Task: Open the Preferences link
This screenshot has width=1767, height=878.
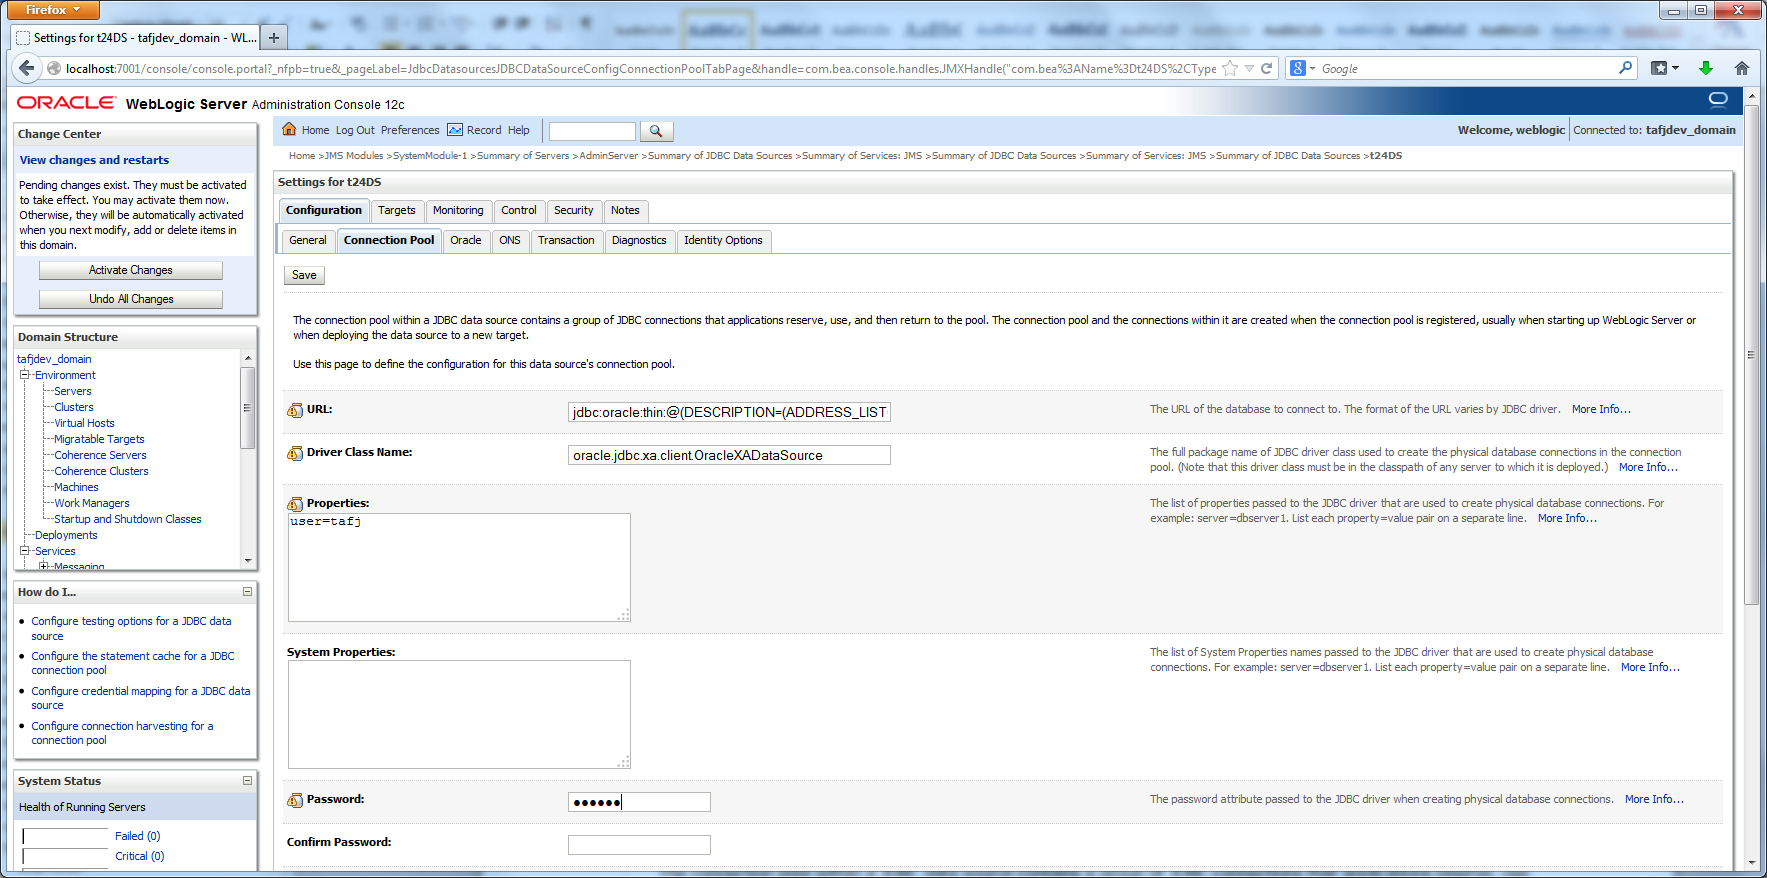Action: 410,130
